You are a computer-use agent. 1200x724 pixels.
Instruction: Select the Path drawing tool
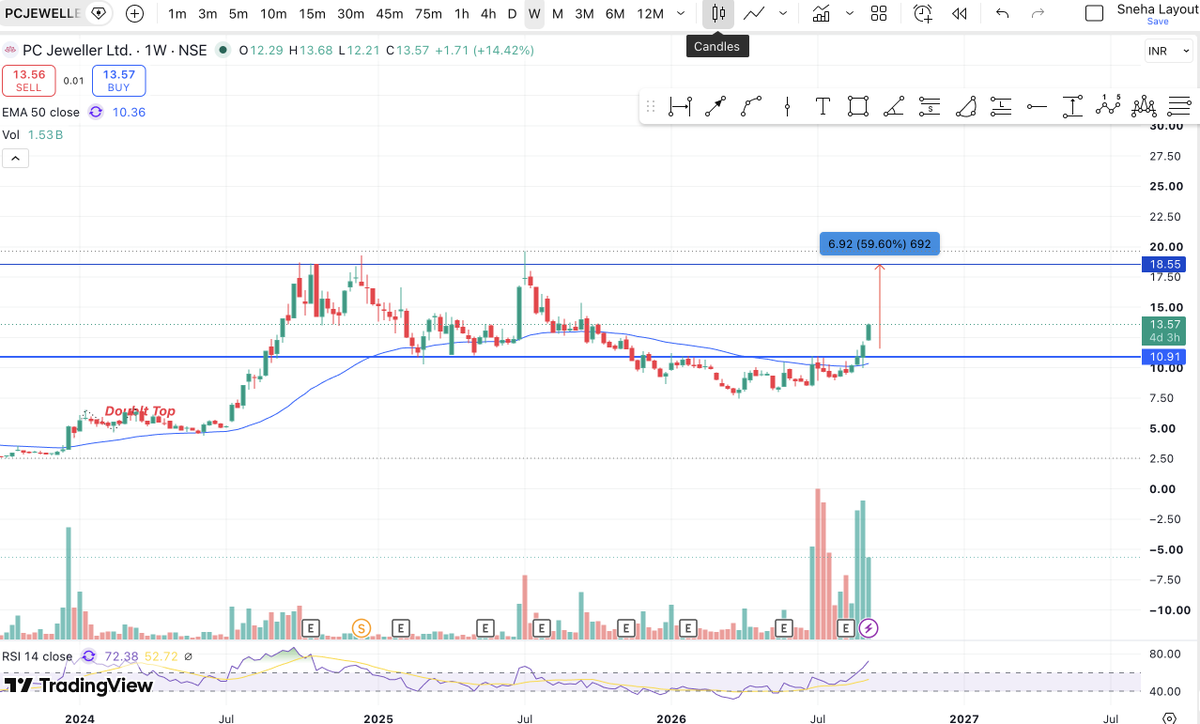[751, 107]
